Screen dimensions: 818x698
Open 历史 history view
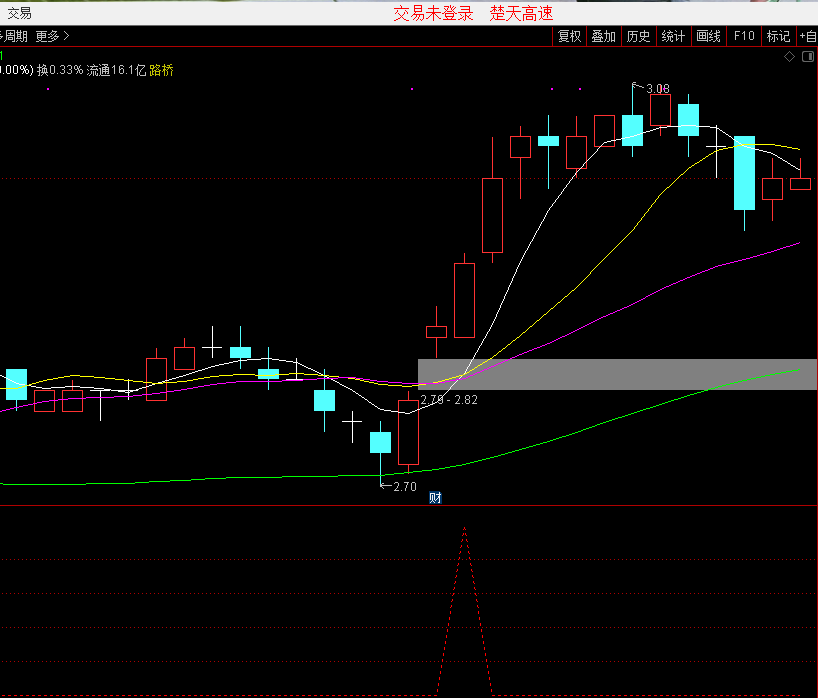click(x=638, y=36)
